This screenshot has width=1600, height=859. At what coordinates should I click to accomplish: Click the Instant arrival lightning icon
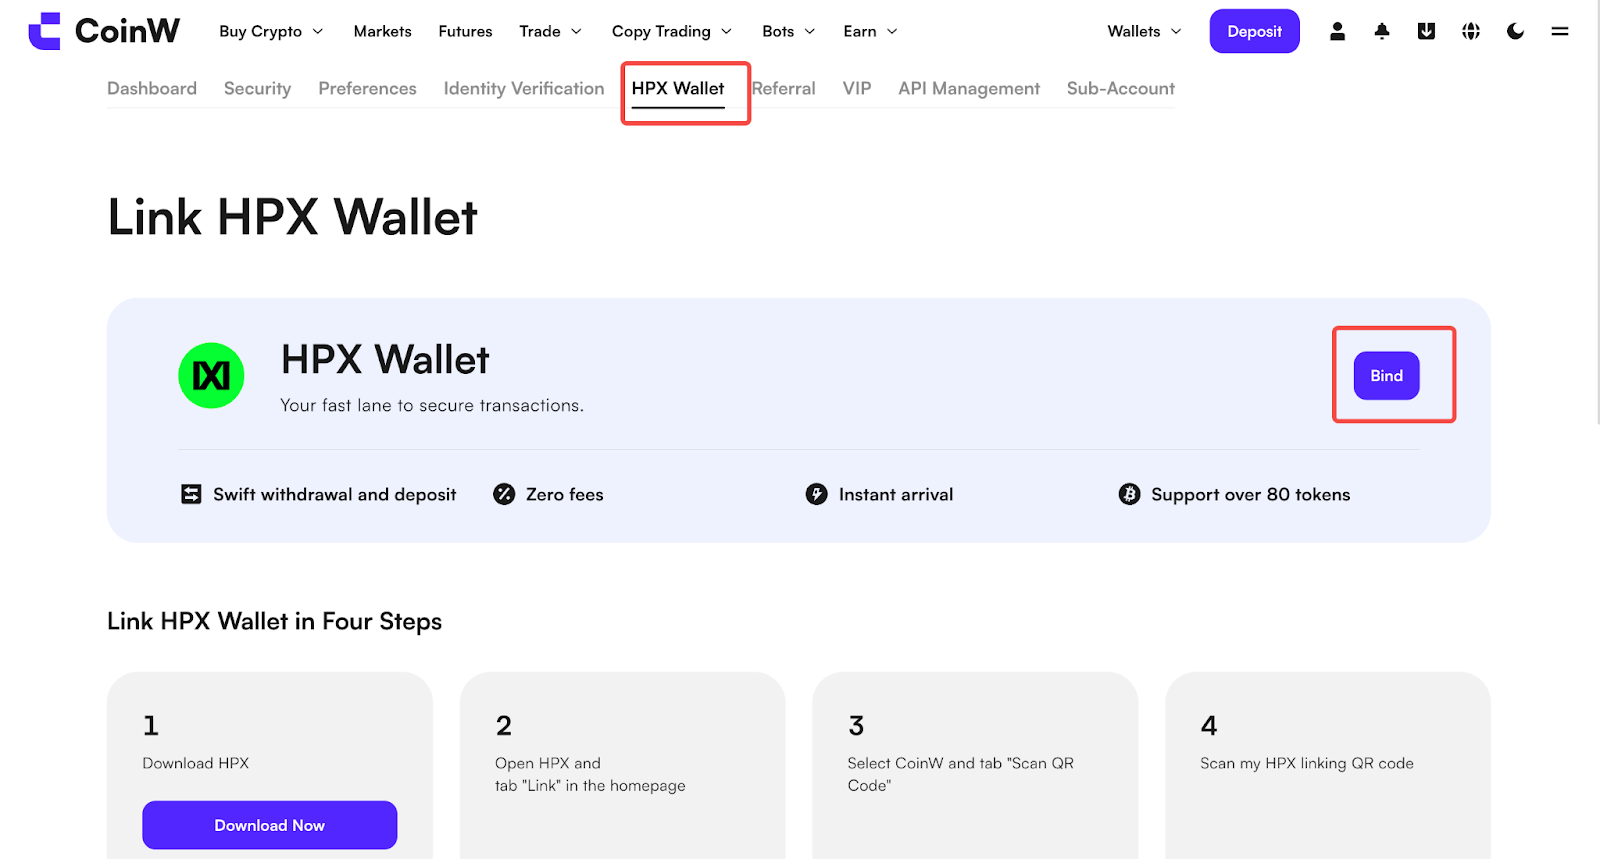pyautogui.click(x=817, y=494)
